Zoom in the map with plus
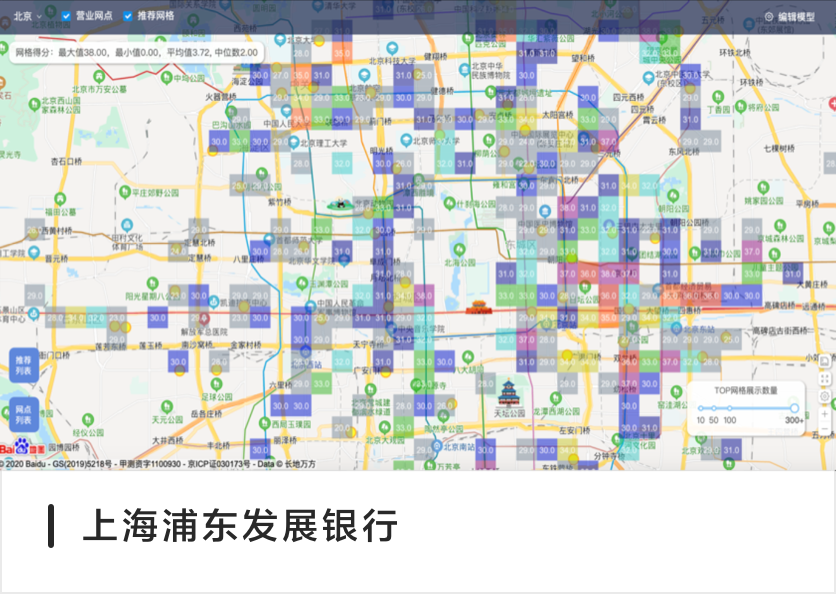 [x=824, y=414]
